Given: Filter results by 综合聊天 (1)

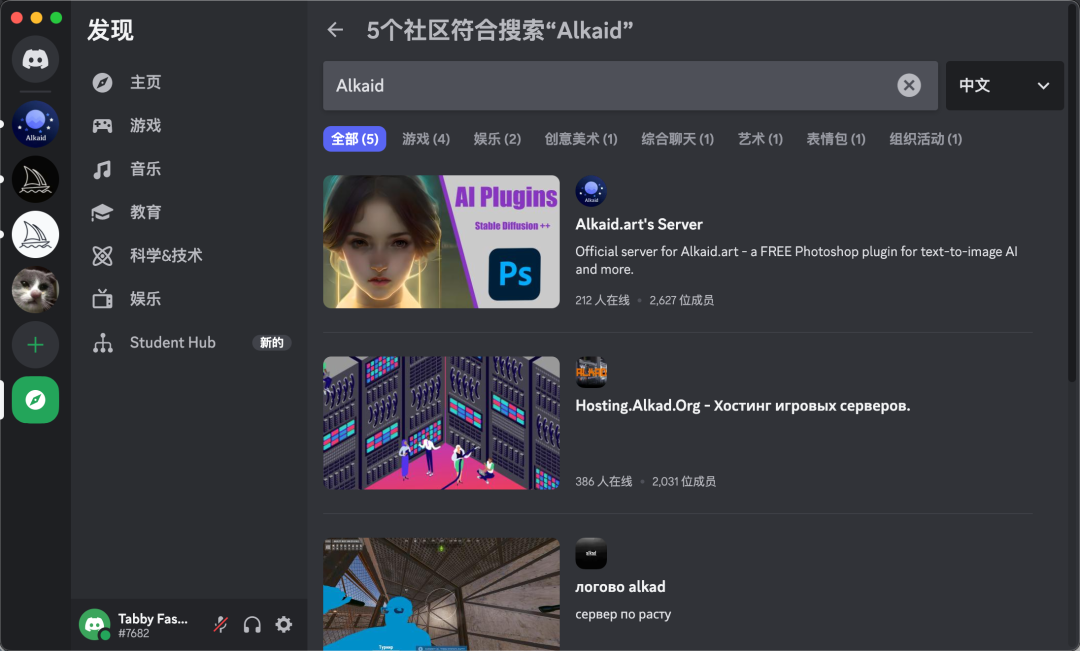Looking at the screenshot, I should (x=677, y=139).
